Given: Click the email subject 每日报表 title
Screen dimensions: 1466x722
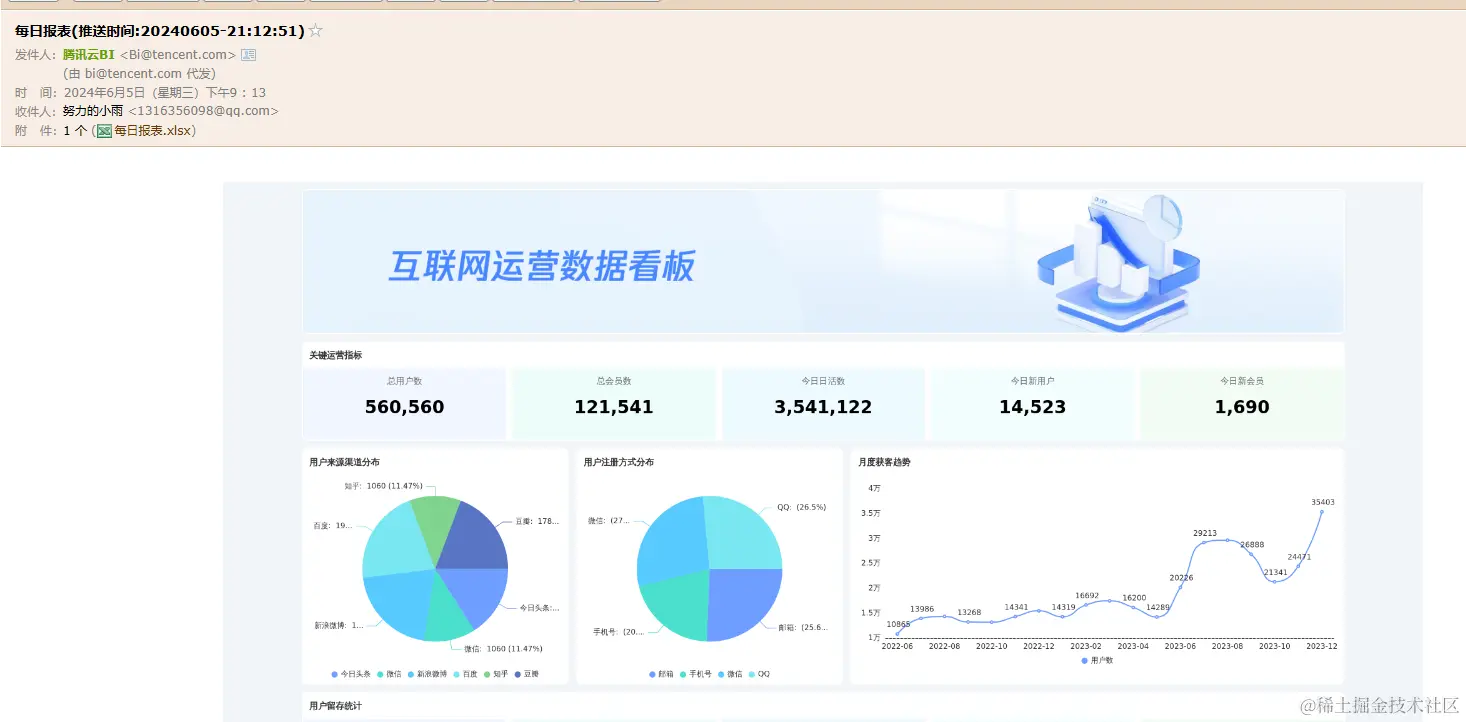Looking at the screenshot, I should [160, 31].
